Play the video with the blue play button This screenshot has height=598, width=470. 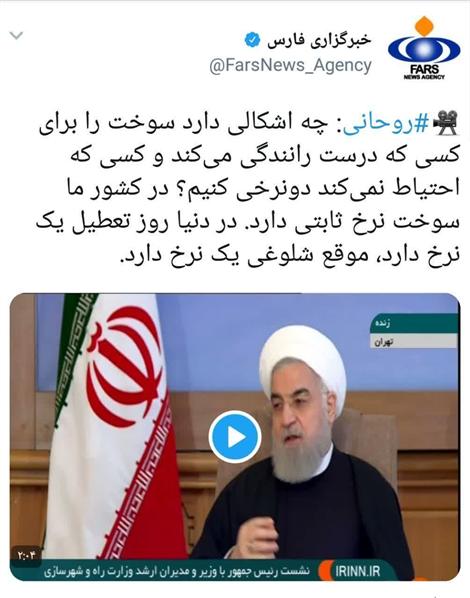235,437
